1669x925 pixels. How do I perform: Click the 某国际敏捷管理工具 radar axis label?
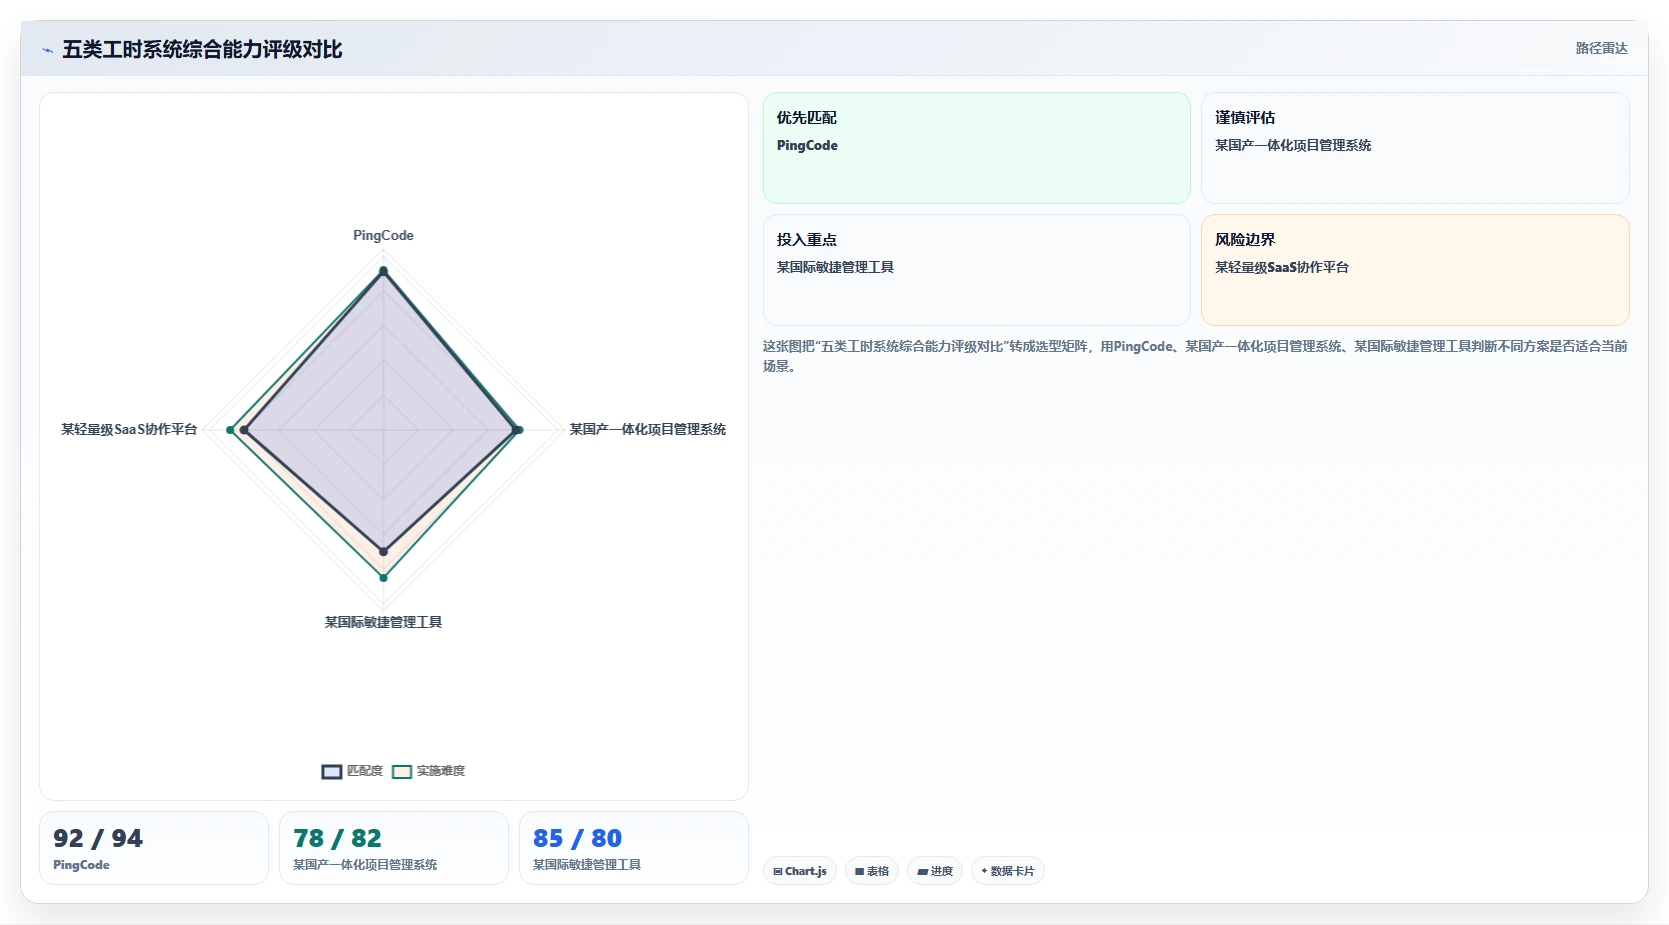383,622
